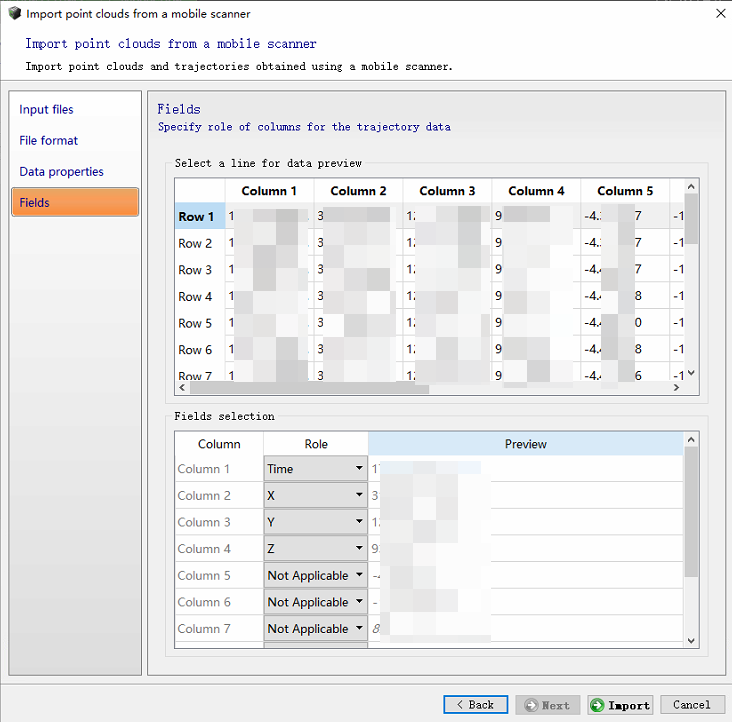Switch to the Data properties step
The height and width of the screenshot is (722, 732).
coord(61,171)
